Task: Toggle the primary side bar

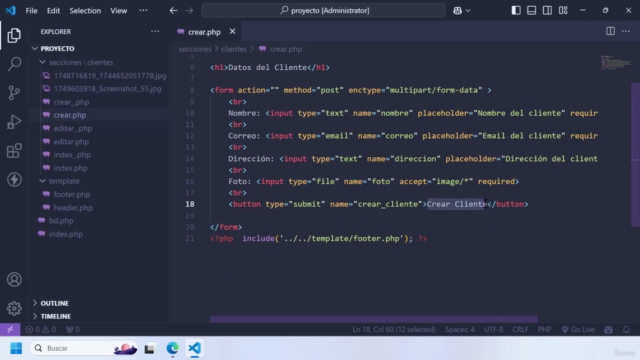Action: point(516,11)
